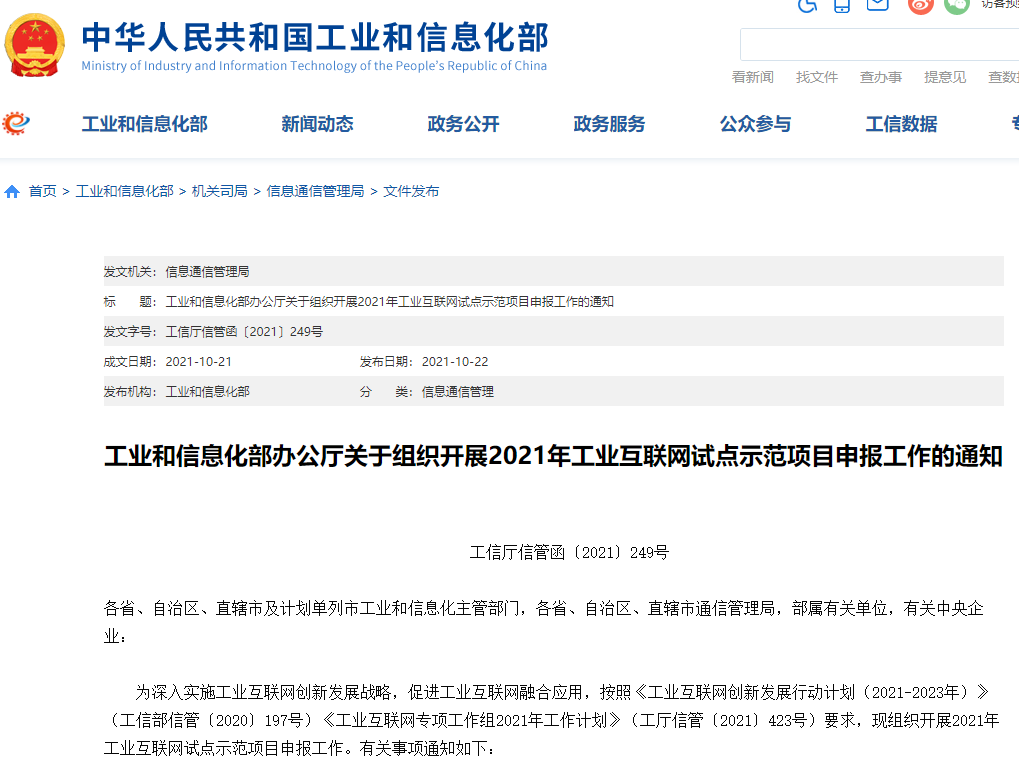This screenshot has height=781, width=1019.
Task: Click the blue home icon in breadcrumb
Action: (12, 191)
